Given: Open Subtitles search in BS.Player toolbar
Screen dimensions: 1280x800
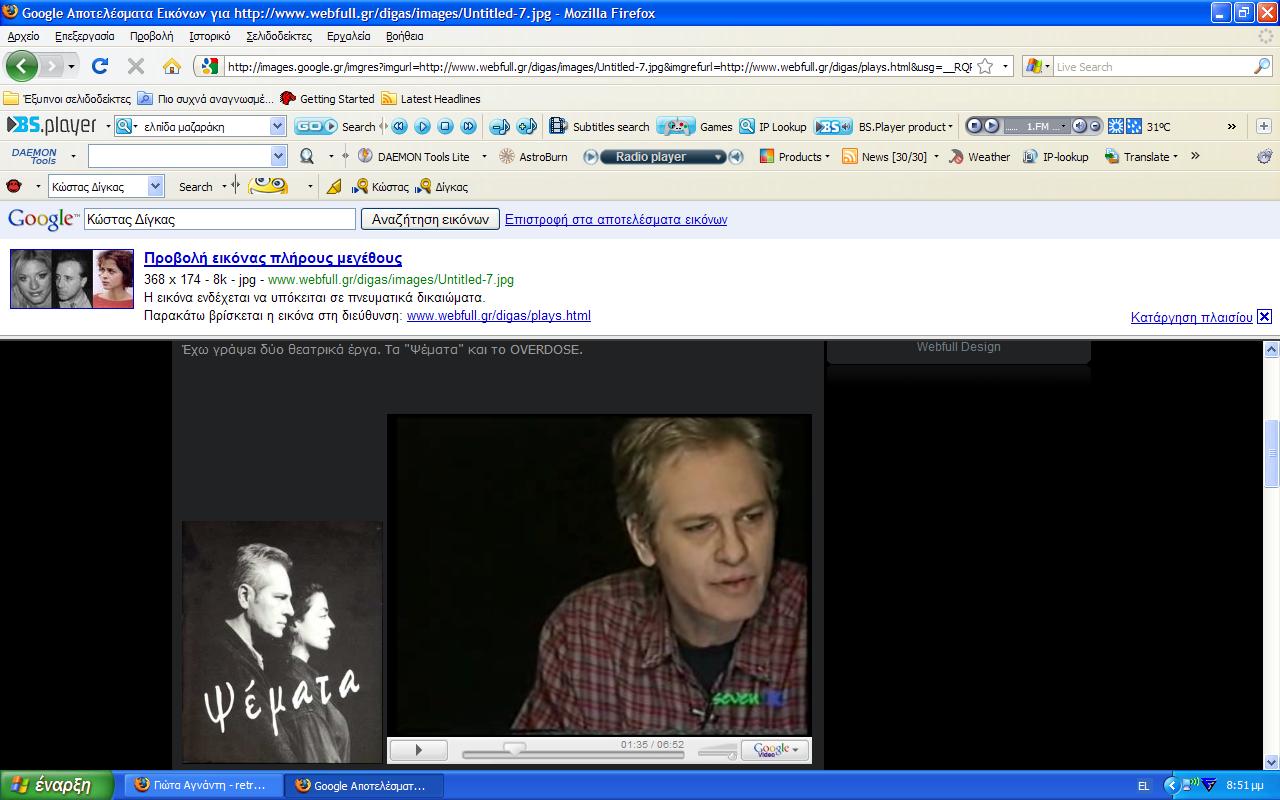Looking at the screenshot, I should pos(599,127).
